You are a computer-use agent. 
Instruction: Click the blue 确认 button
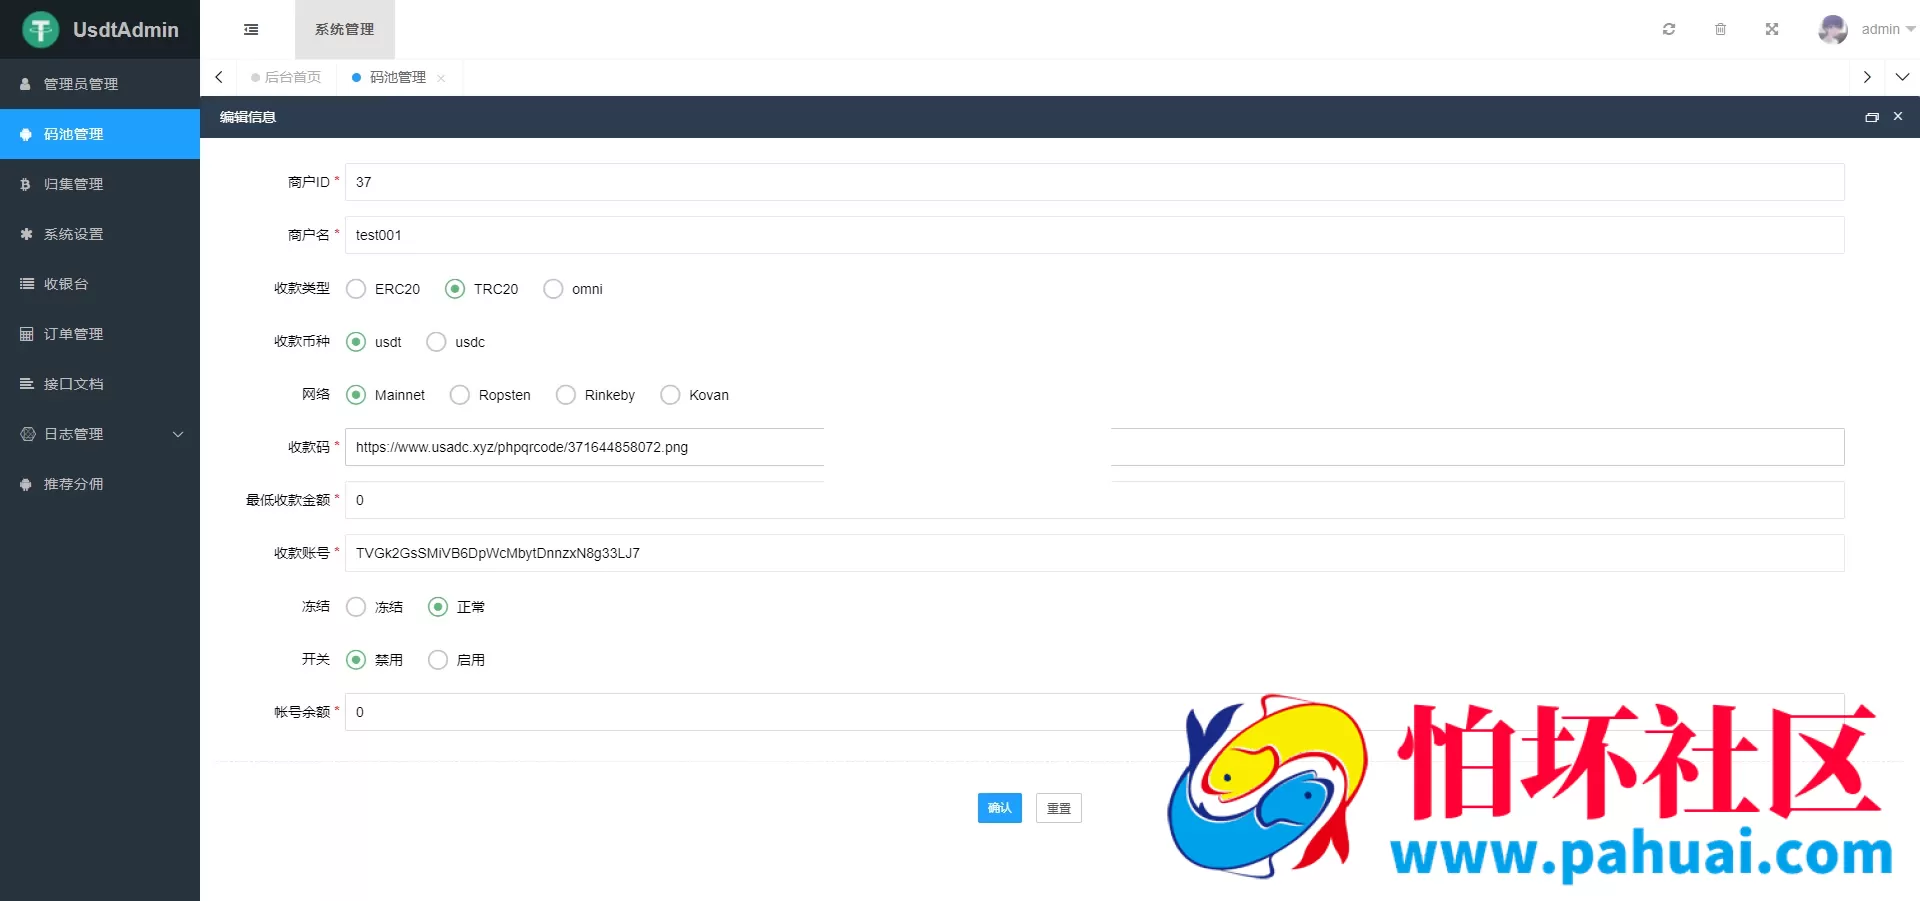[x=999, y=808]
